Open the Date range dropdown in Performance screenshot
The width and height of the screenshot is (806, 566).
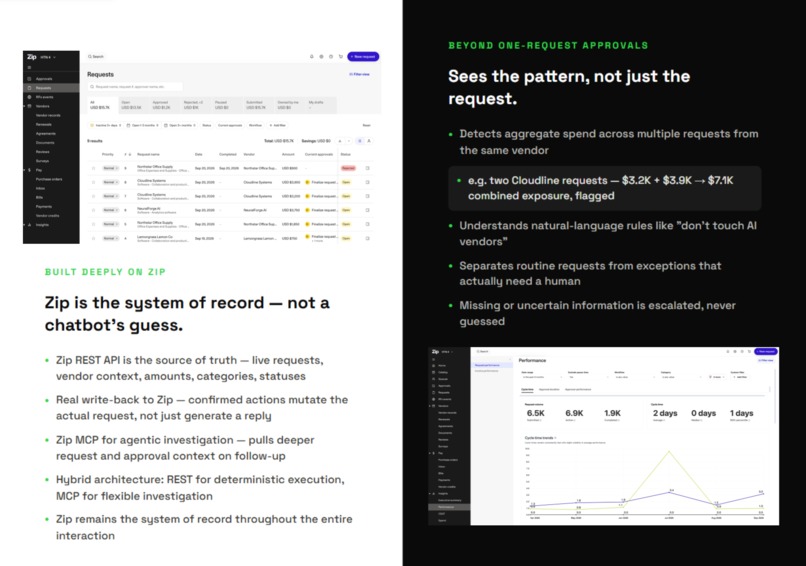click(x=541, y=377)
